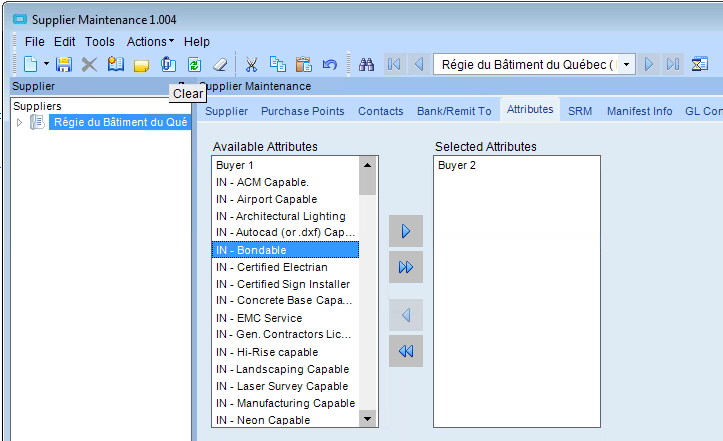The image size is (723, 441).
Task: Open the Actions dropdown menu
Action: click(x=150, y=42)
